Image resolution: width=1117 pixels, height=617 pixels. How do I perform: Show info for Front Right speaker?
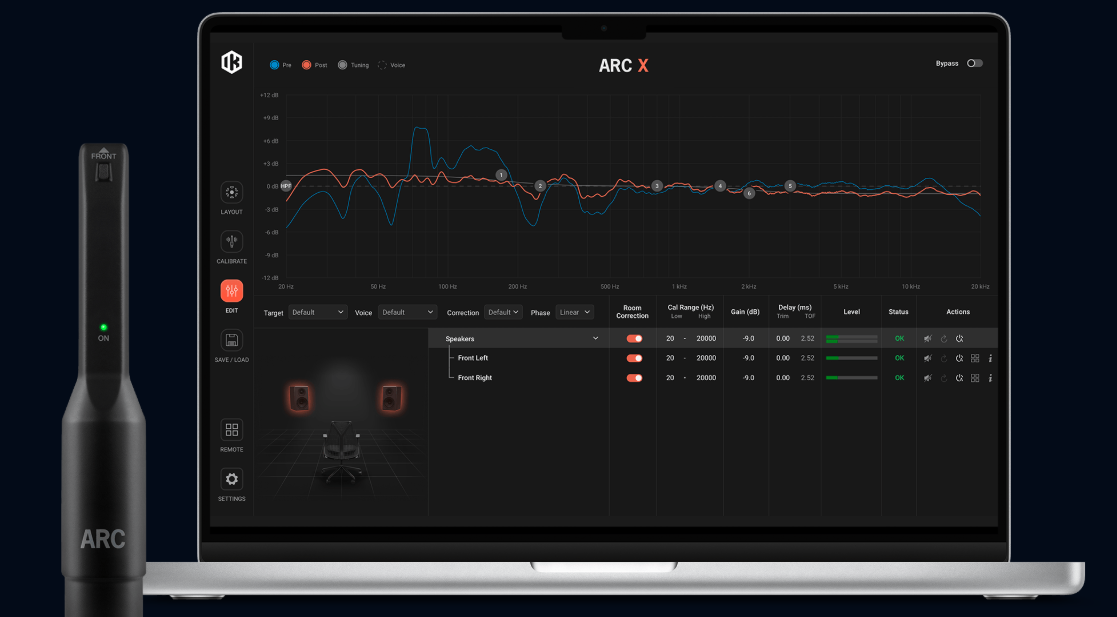point(990,378)
